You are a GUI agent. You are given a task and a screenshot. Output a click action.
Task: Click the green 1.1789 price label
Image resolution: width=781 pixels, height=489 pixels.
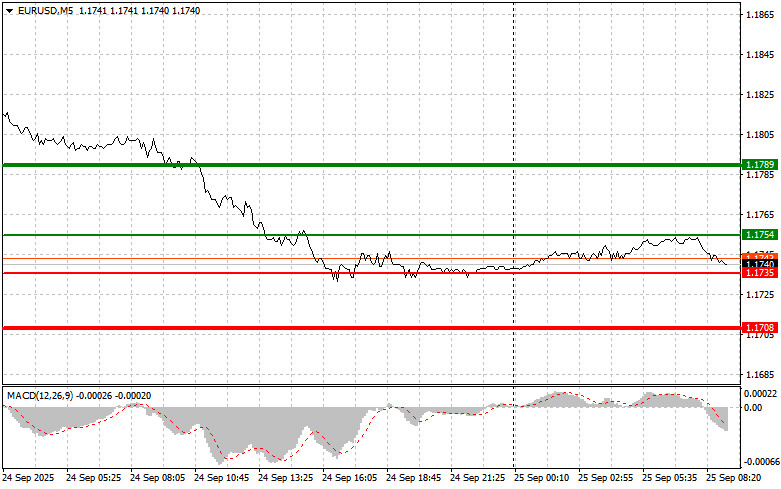pos(755,164)
